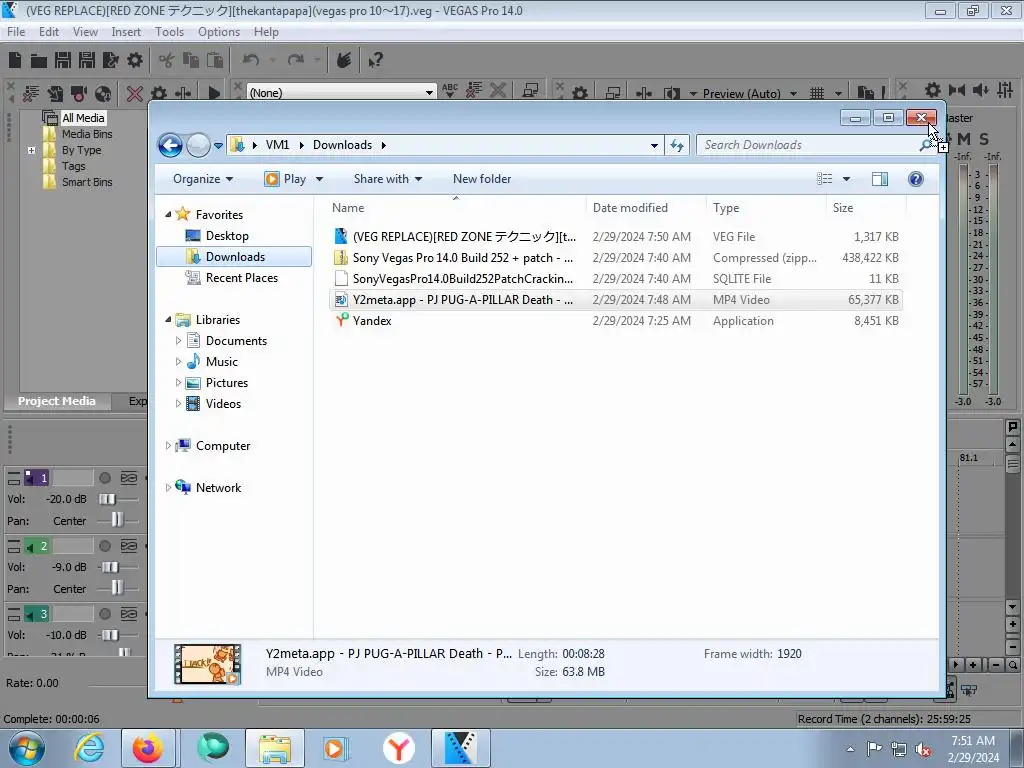The height and width of the screenshot is (768, 1024).
Task: Arm track 3 for record
Action: coord(104,614)
